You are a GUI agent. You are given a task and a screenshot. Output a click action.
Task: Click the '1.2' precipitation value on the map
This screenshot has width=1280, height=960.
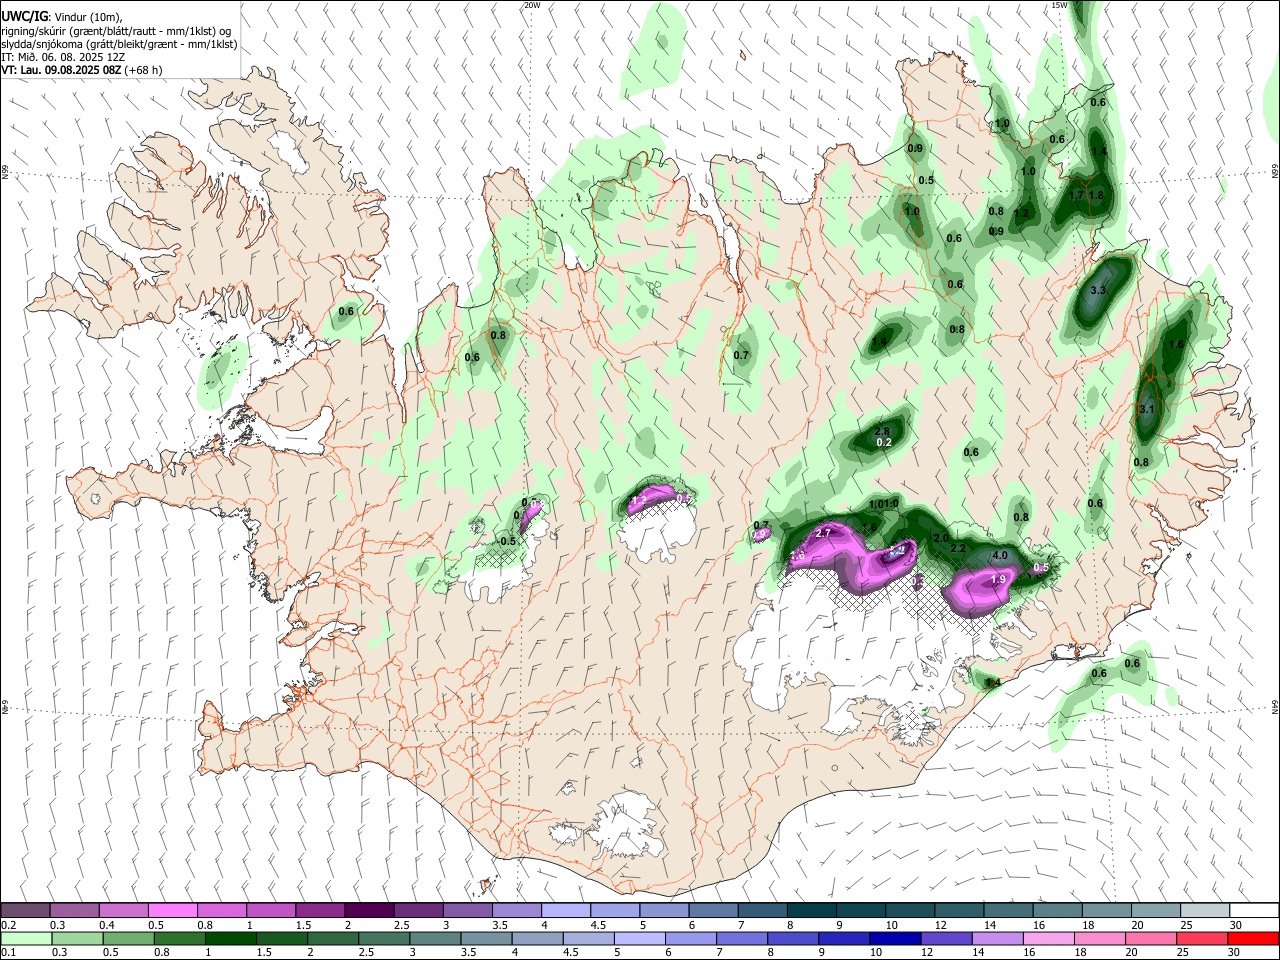click(1021, 213)
